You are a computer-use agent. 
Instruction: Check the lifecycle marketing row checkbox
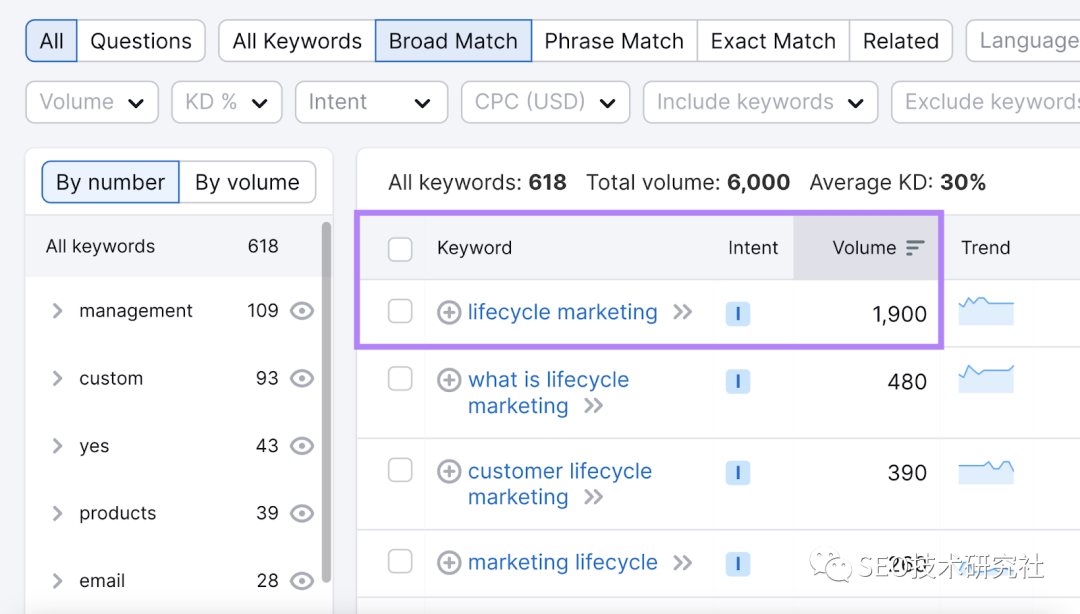[x=400, y=312]
